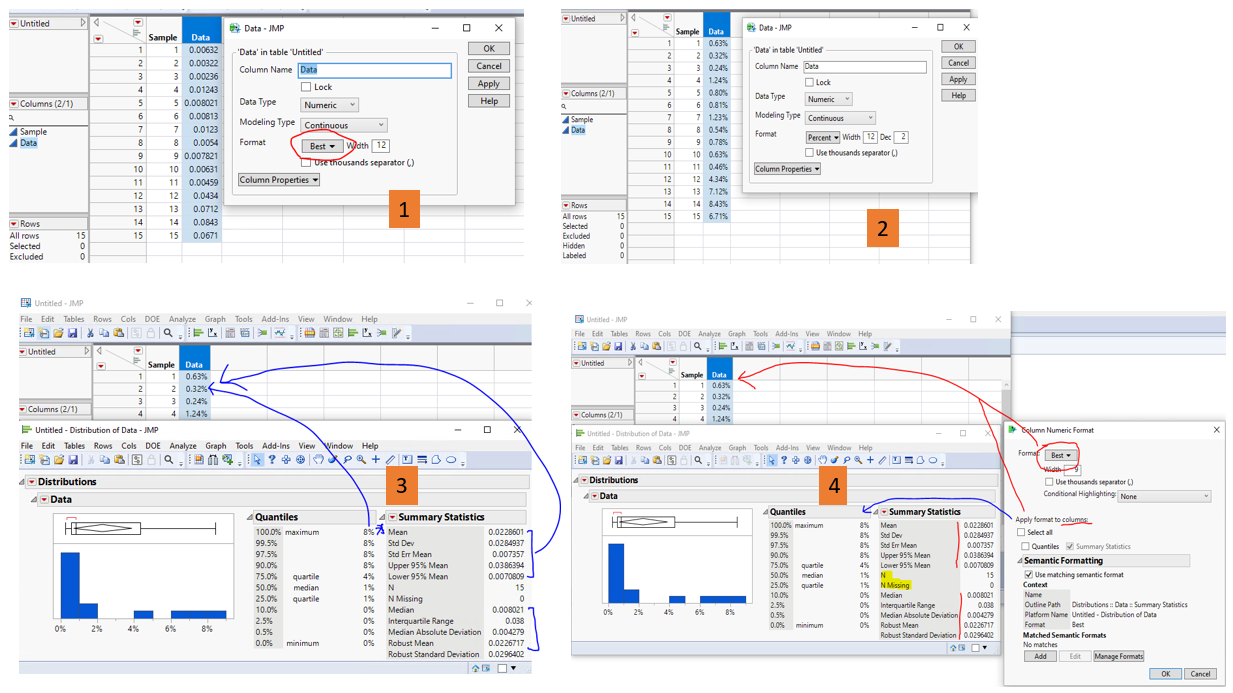Image resolution: width=1233 pixels, height=693 pixels.
Task: Select the Grabber hand tool
Action: click(x=319, y=459)
